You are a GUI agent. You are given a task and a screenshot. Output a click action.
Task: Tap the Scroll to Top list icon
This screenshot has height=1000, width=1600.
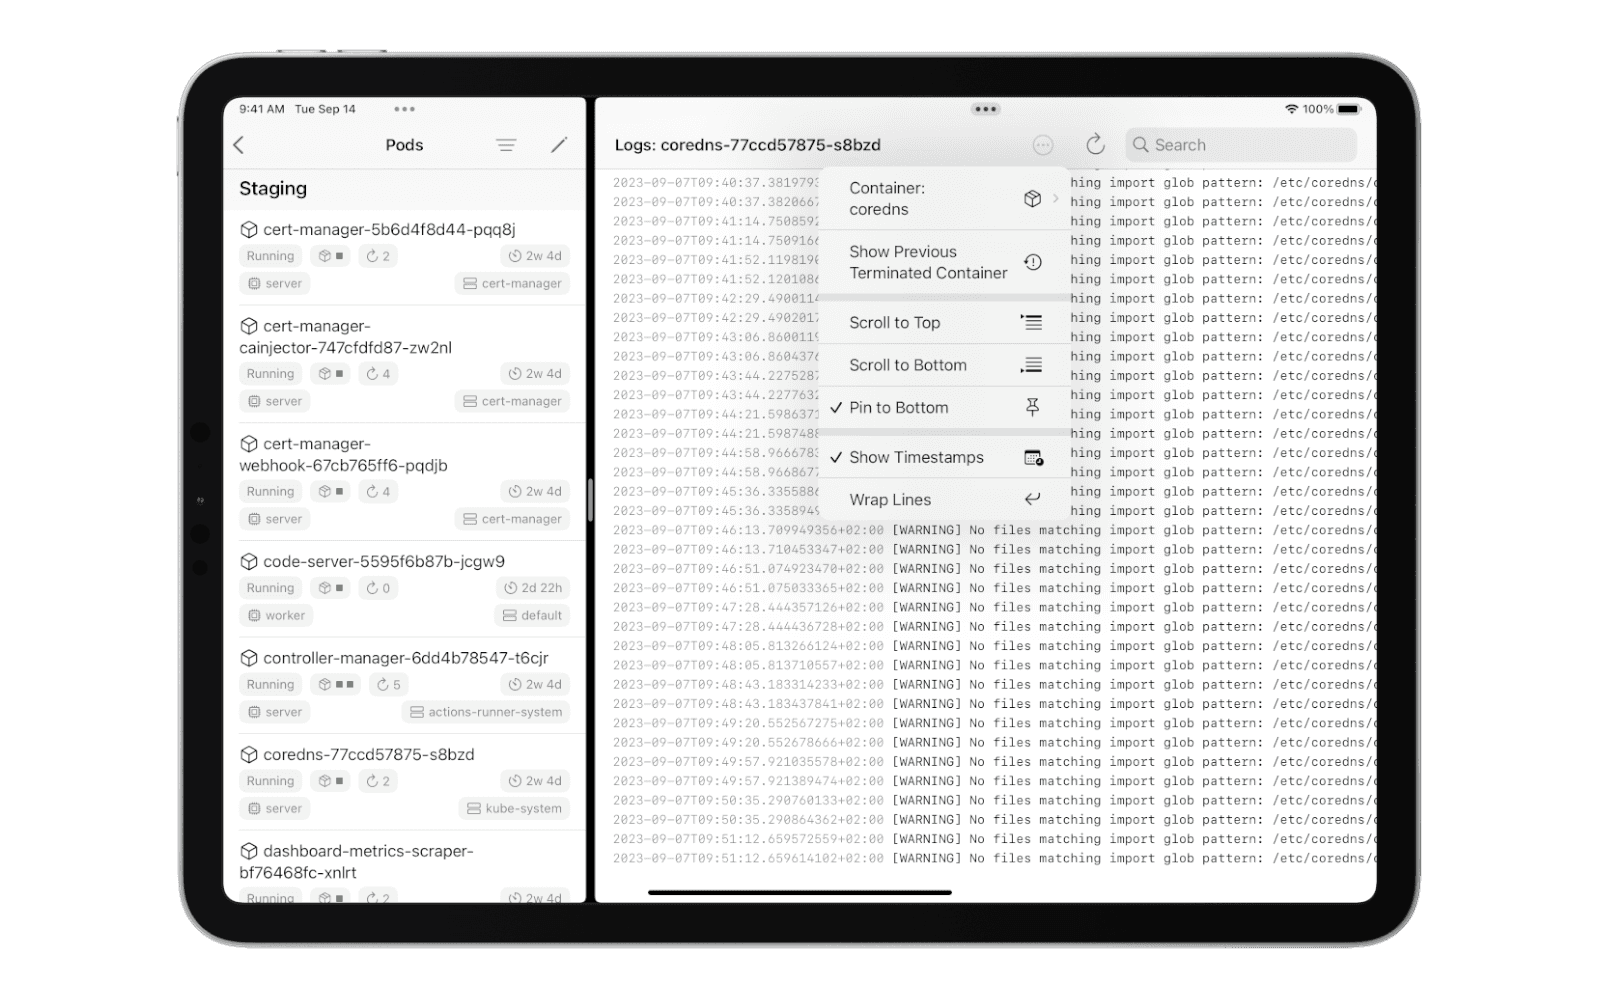point(1031,322)
